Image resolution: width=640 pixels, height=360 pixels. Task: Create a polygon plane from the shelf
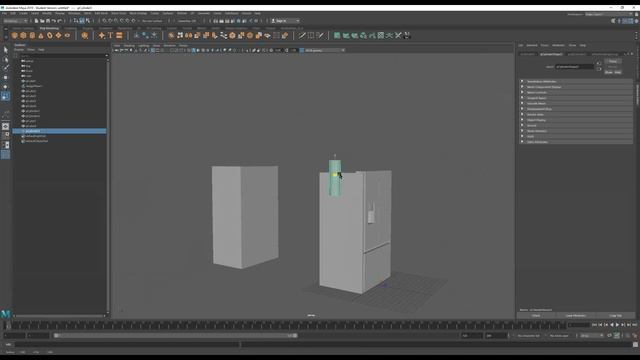[x=58, y=36]
